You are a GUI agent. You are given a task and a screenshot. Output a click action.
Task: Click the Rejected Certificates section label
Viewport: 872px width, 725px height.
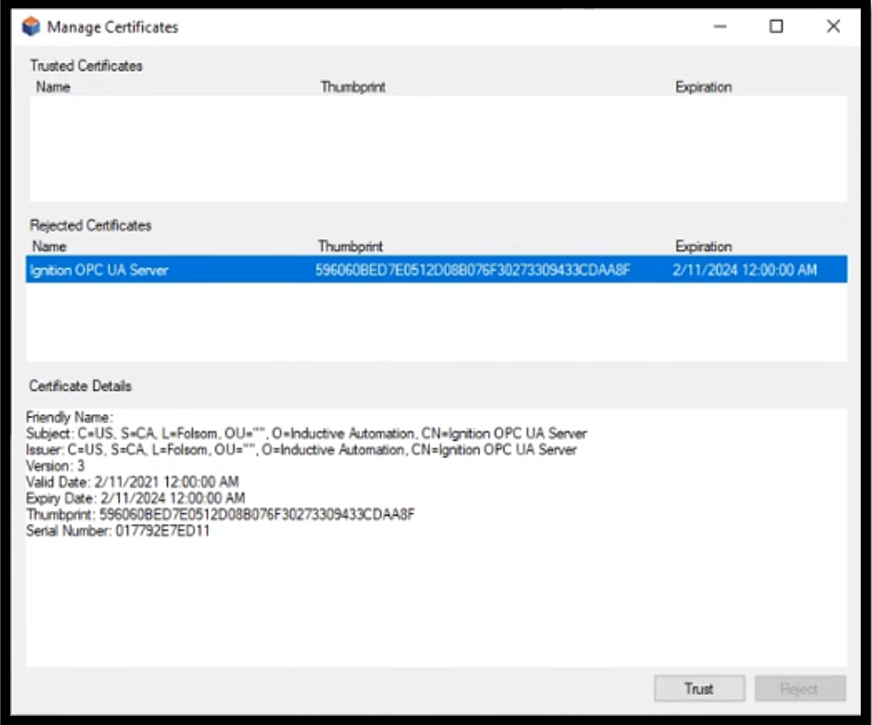coord(91,225)
